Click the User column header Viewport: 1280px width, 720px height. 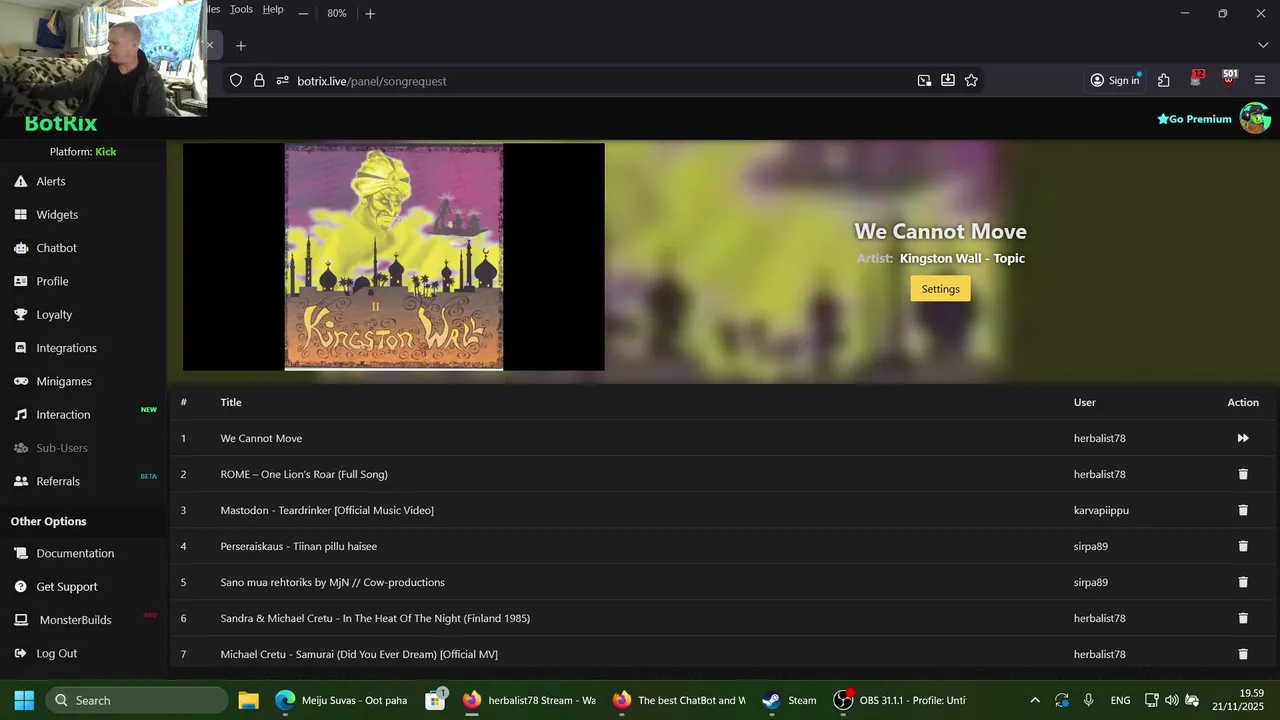point(1085,402)
